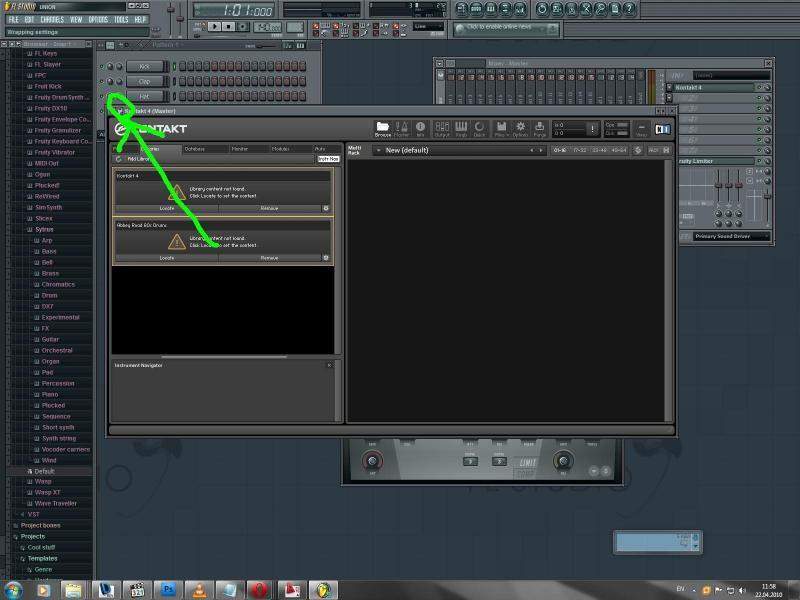800x600 pixels.
Task: Click the gear icon in the Abbey Road 60s Drums library box
Action: point(326,258)
